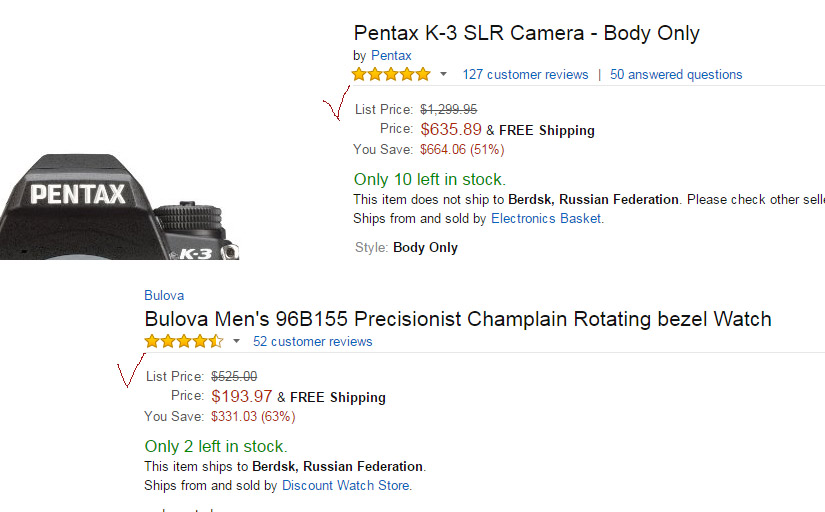Viewport: 825px width, 512px height.
Task: Click the $635.89 camera price
Action: coord(451,129)
